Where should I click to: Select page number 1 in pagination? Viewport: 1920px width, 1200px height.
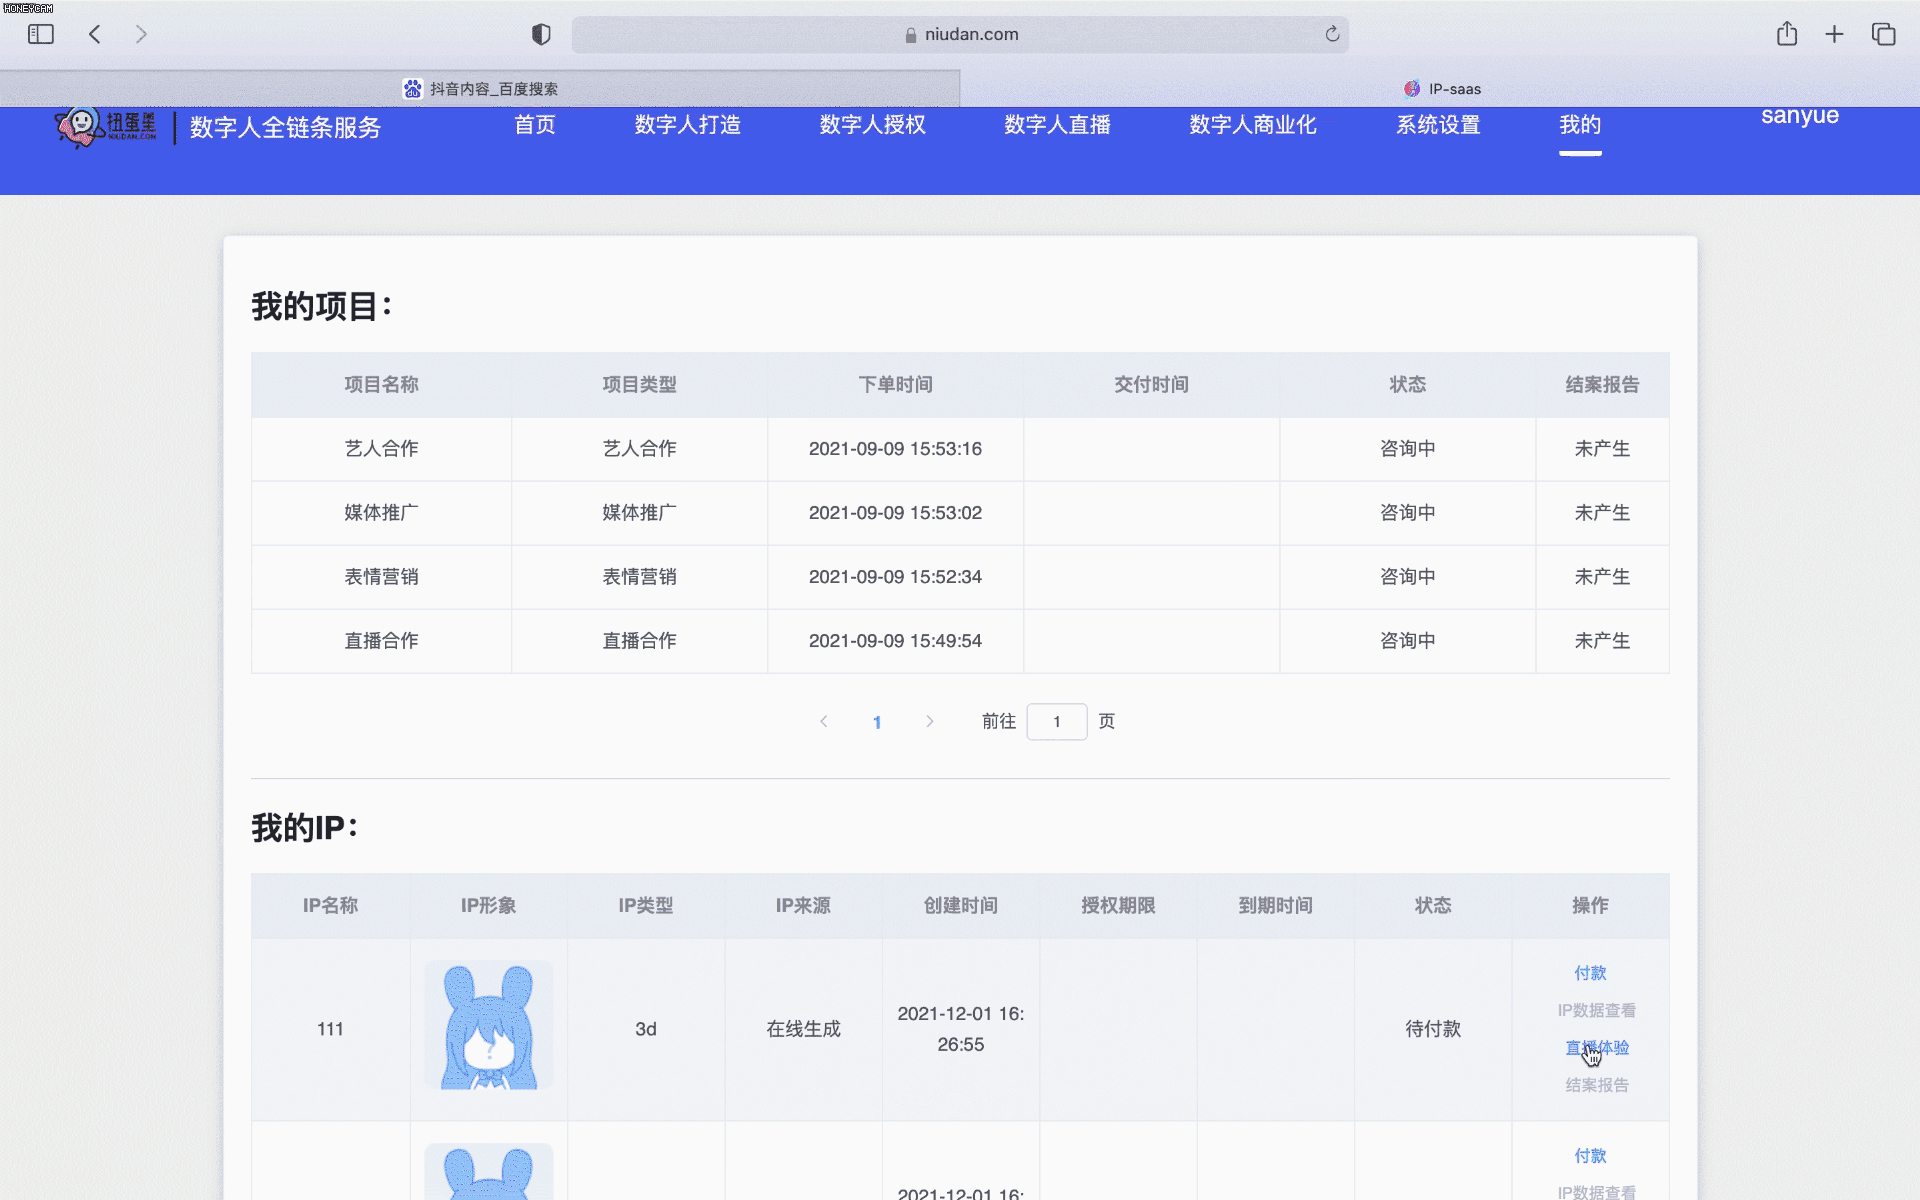tap(877, 722)
